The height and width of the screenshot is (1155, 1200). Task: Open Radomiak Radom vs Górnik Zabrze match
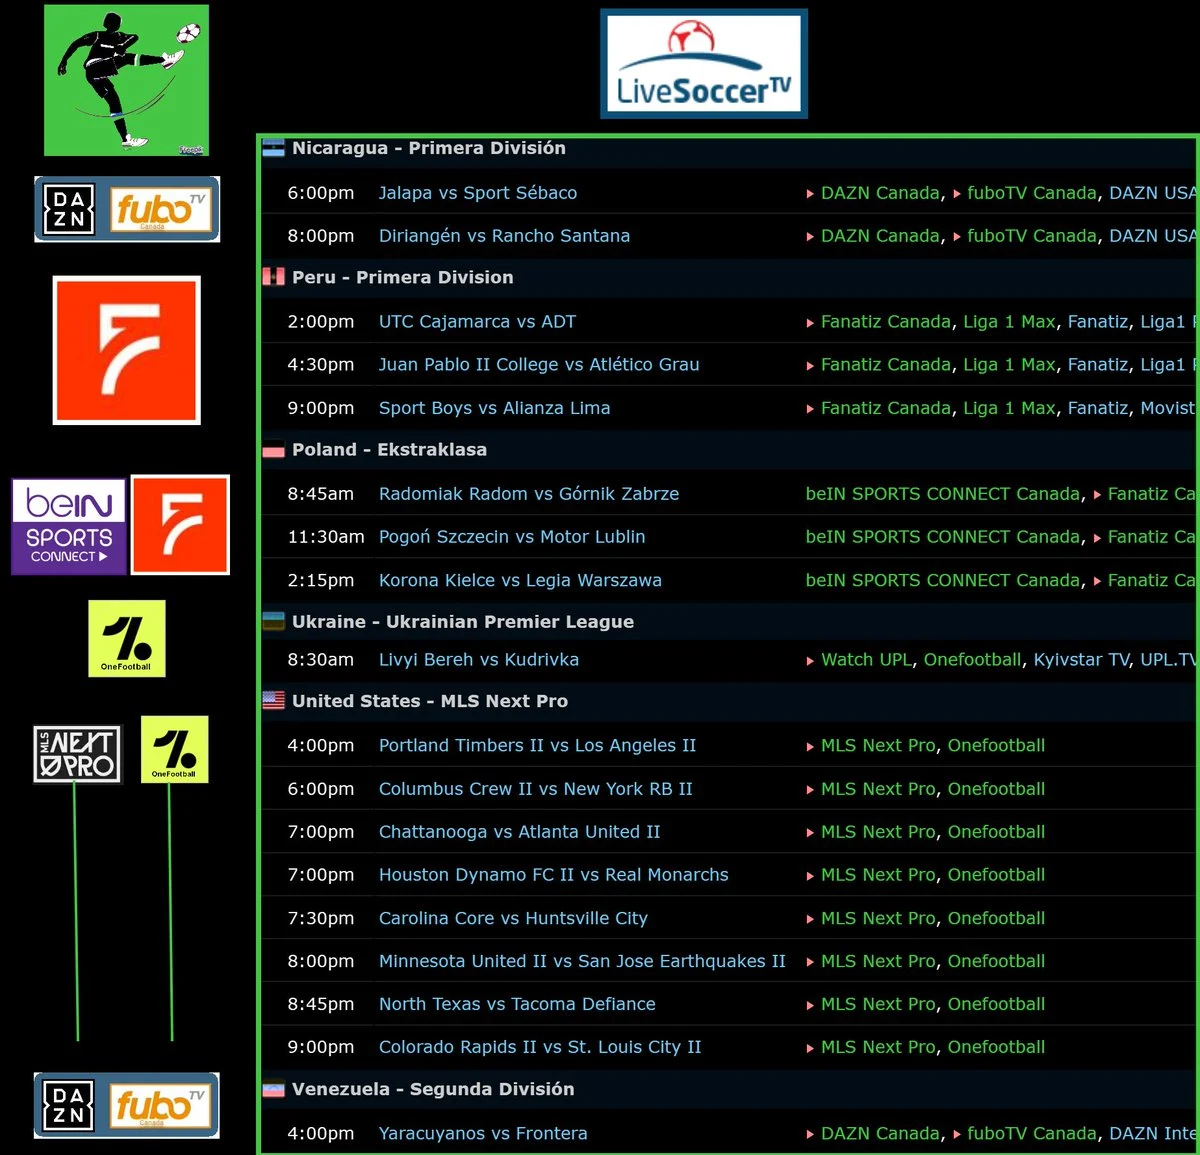pos(529,494)
